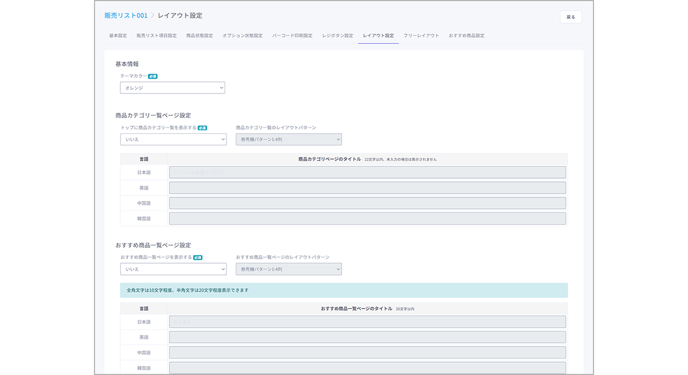
Task: Open the 基本設定 tab
Action: (118, 36)
